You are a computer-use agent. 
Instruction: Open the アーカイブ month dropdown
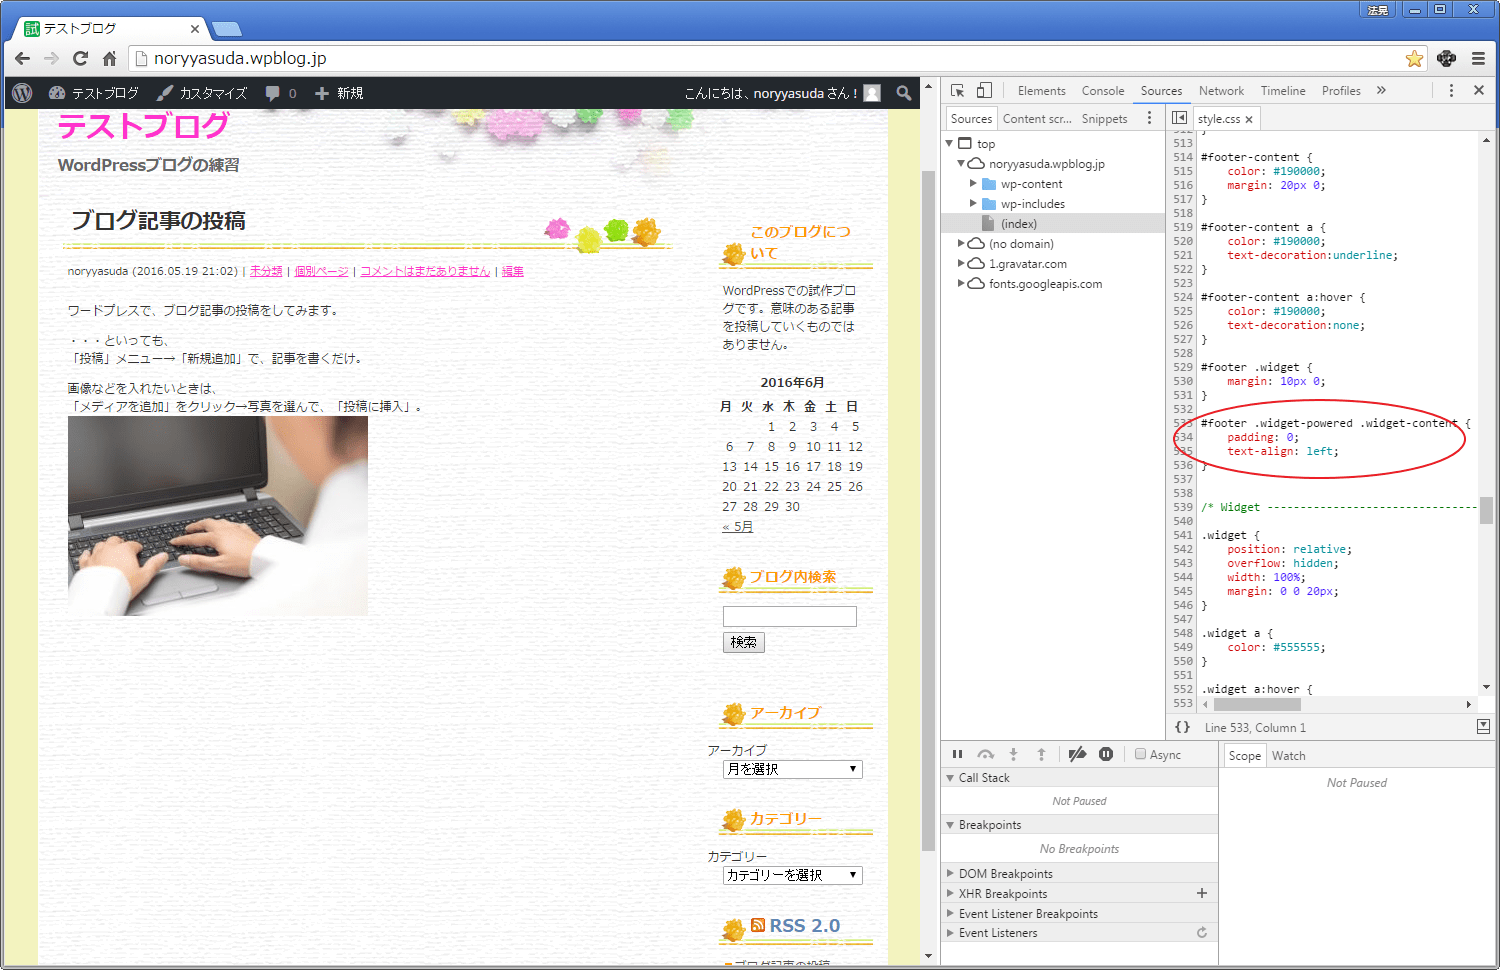[792, 769]
